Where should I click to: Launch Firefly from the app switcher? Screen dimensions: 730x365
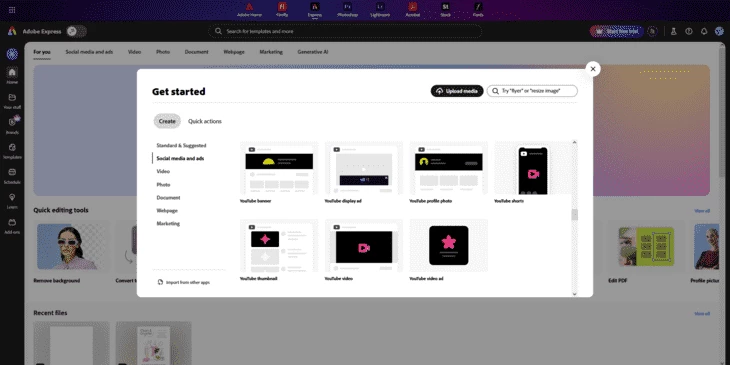(x=282, y=10)
